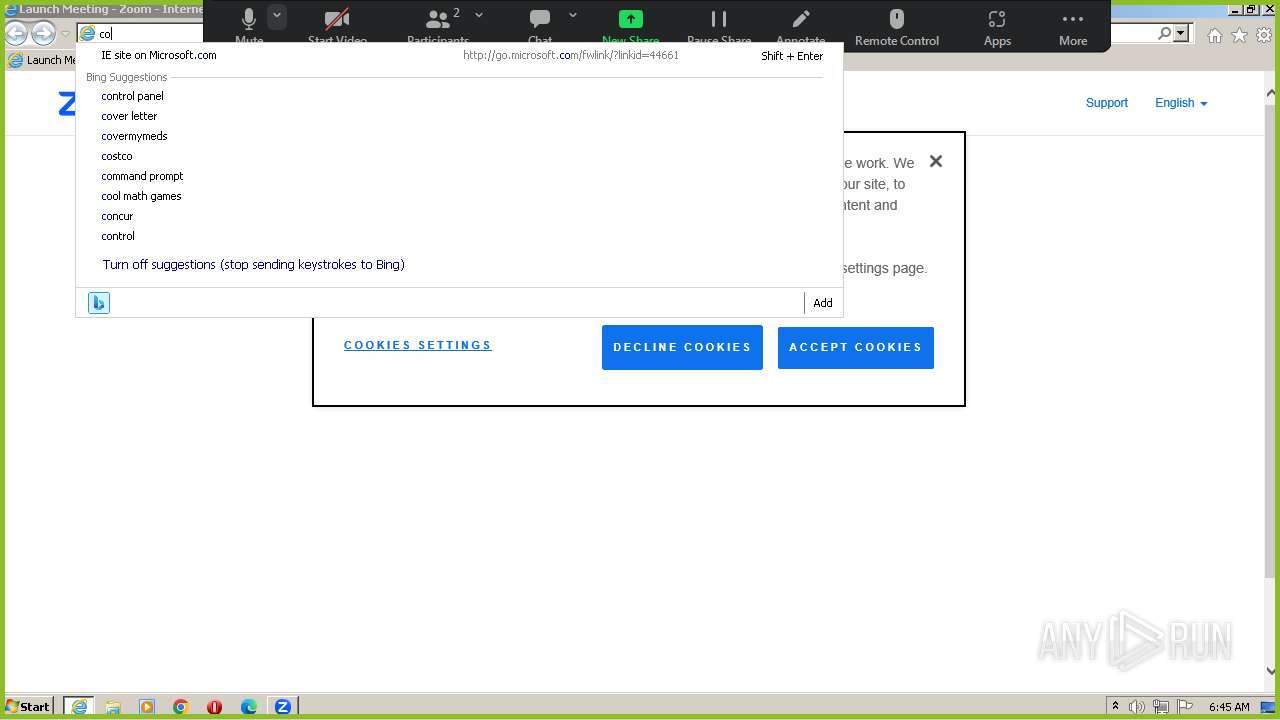Expand Chat options chevron

tap(573, 15)
